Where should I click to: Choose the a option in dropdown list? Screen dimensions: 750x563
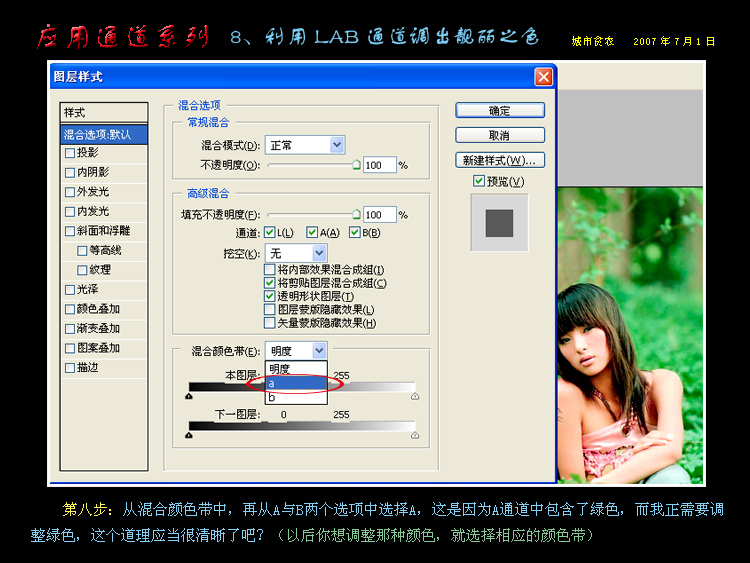click(x=296, y=384)
